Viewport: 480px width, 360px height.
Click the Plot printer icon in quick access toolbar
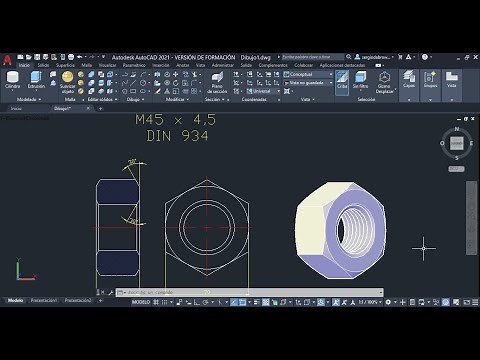point(71,57)
